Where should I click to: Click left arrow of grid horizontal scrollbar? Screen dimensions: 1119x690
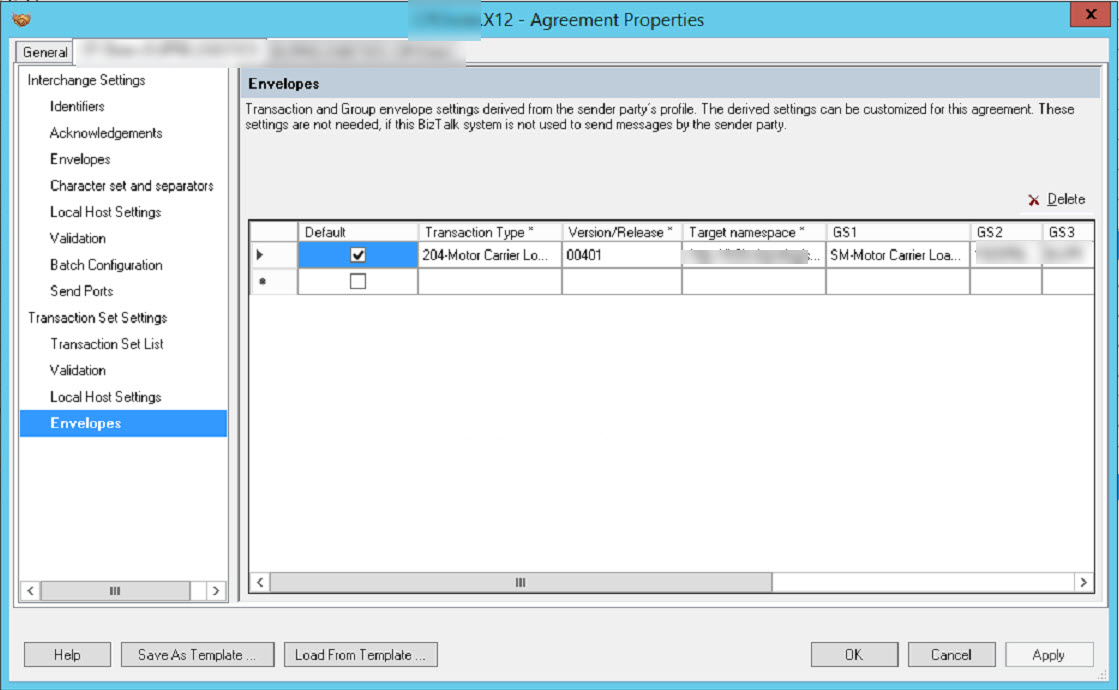[260, 582]
